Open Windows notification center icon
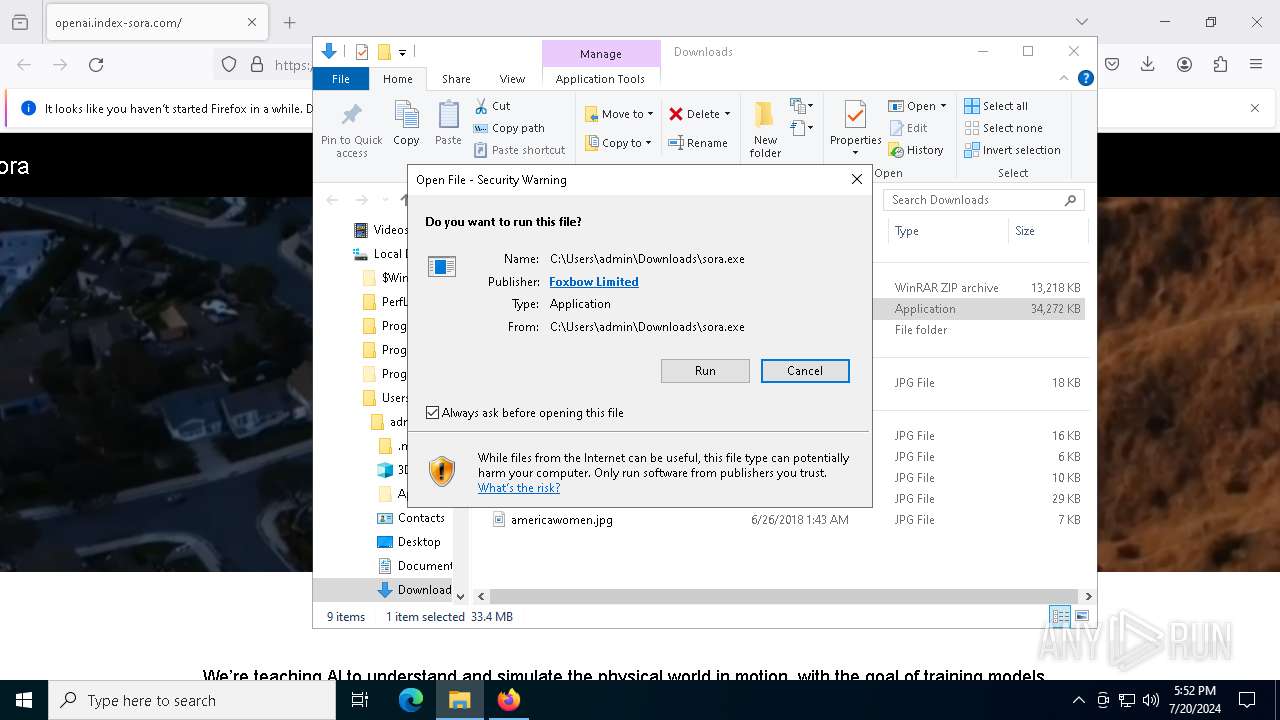 click(1247, 700)
